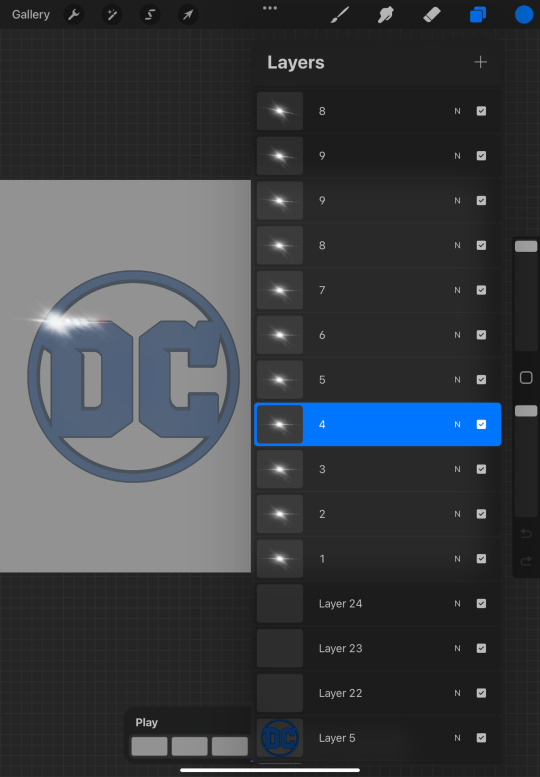The width and height of the screenshot is (540, 777).
Task: Select the Eraser tool
Action: point(432,14)
